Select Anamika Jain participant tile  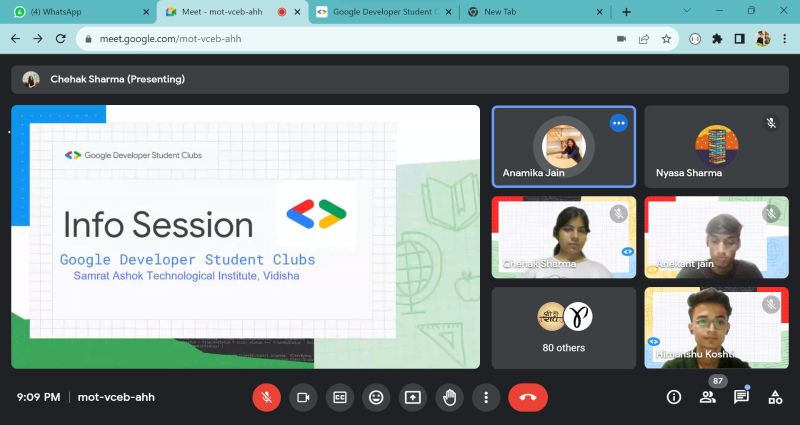(564, 147)
